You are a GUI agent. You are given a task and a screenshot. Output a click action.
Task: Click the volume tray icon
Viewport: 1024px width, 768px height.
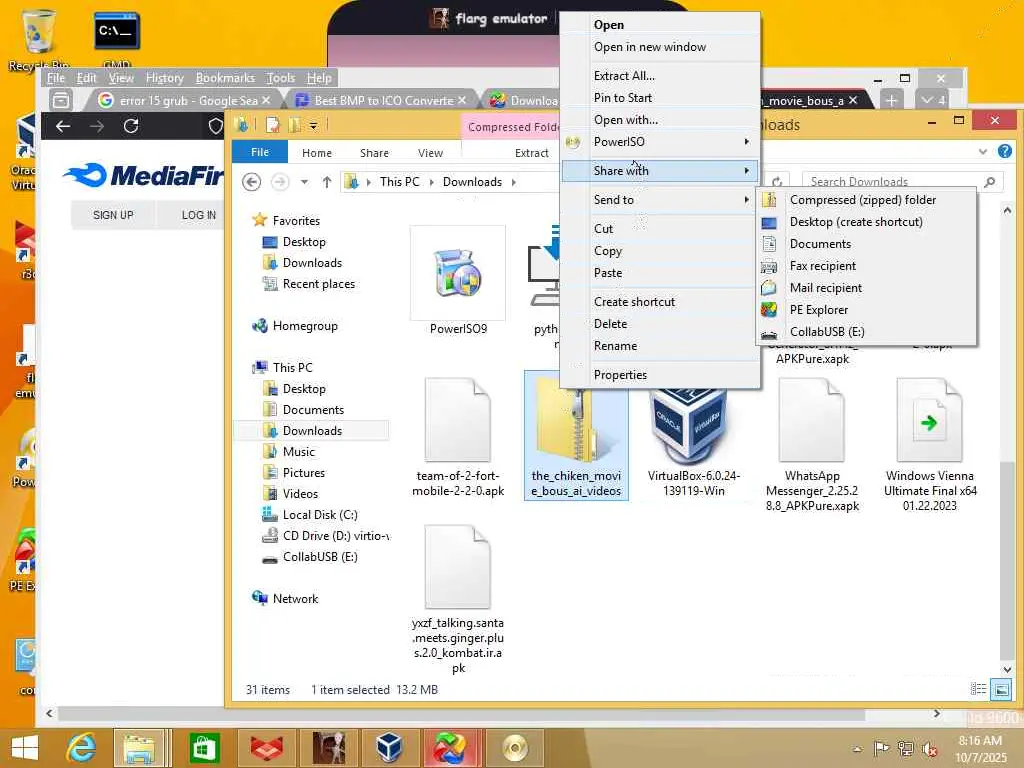tap(930, 748)
